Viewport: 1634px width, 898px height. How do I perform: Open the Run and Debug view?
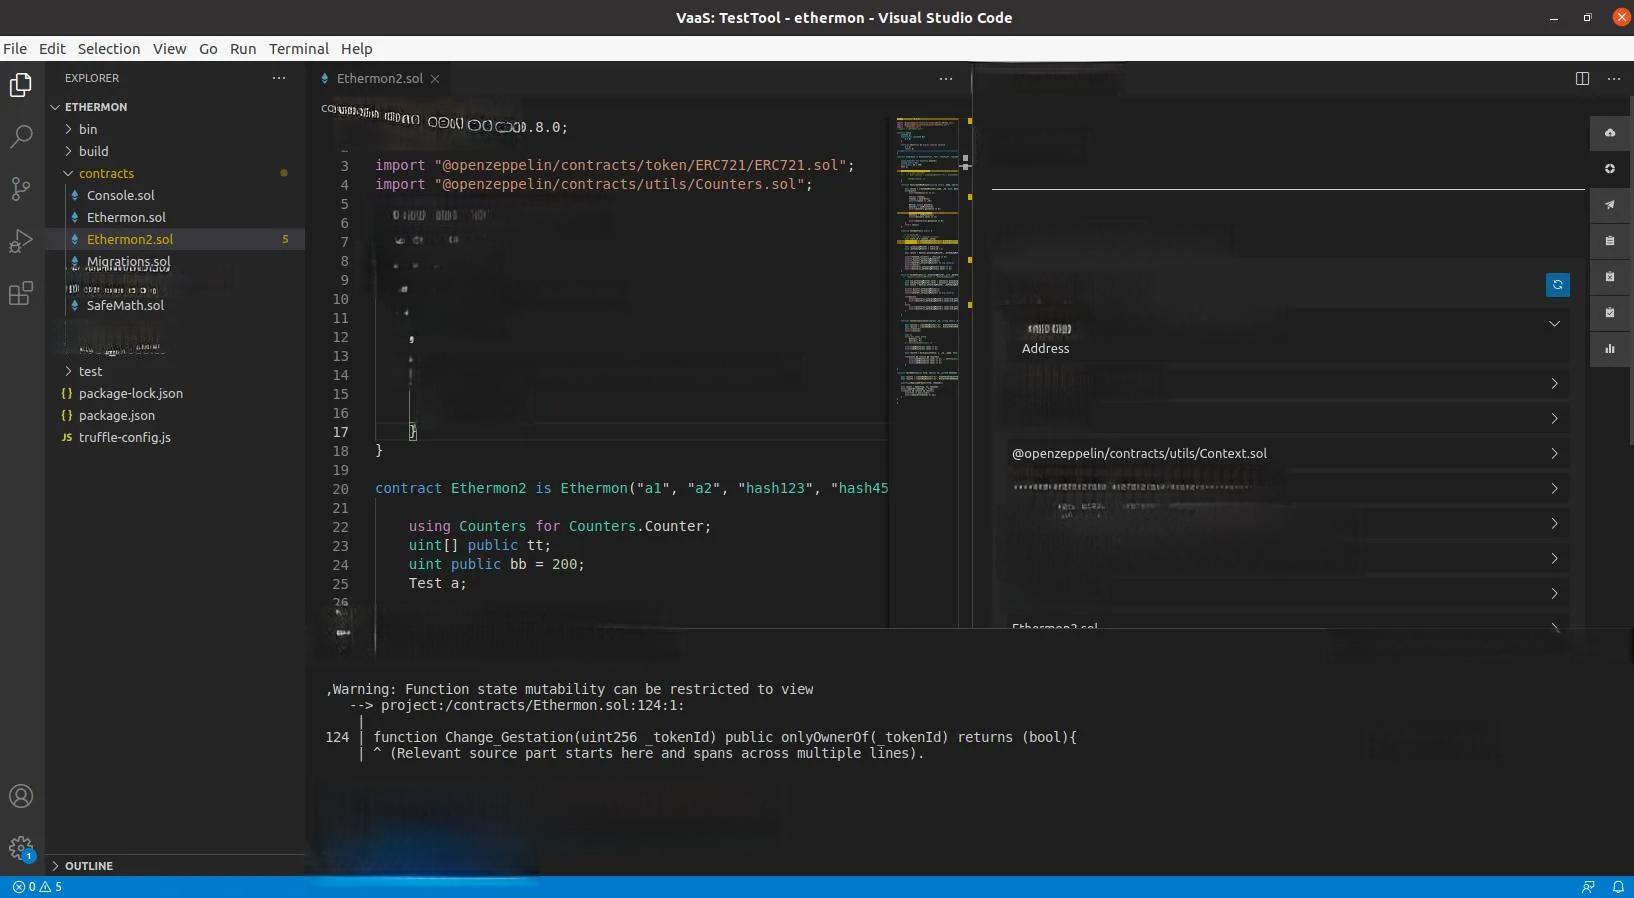point(21,241)
